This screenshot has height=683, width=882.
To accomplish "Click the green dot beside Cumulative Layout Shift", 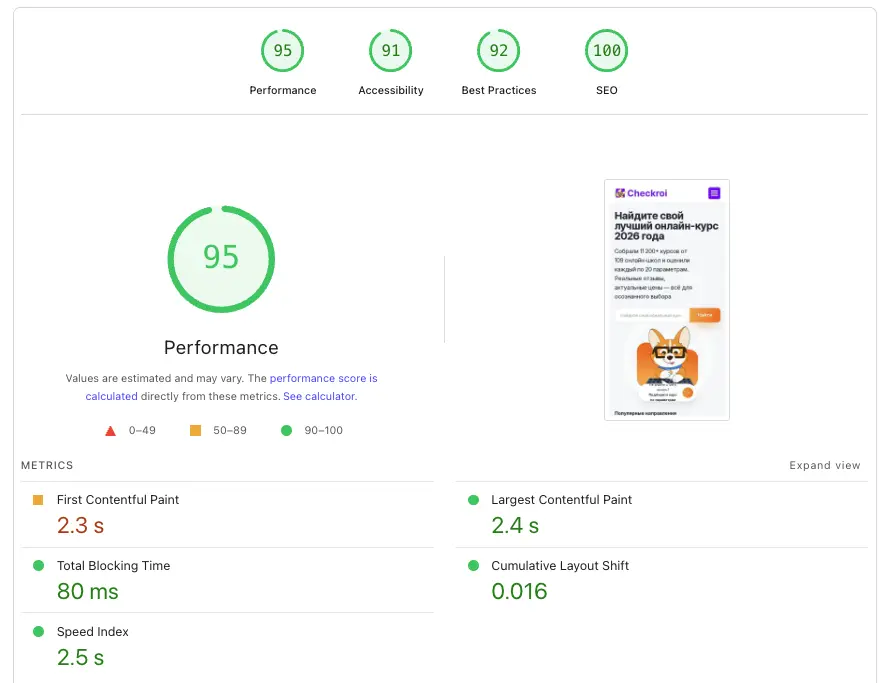I will 474,565.
